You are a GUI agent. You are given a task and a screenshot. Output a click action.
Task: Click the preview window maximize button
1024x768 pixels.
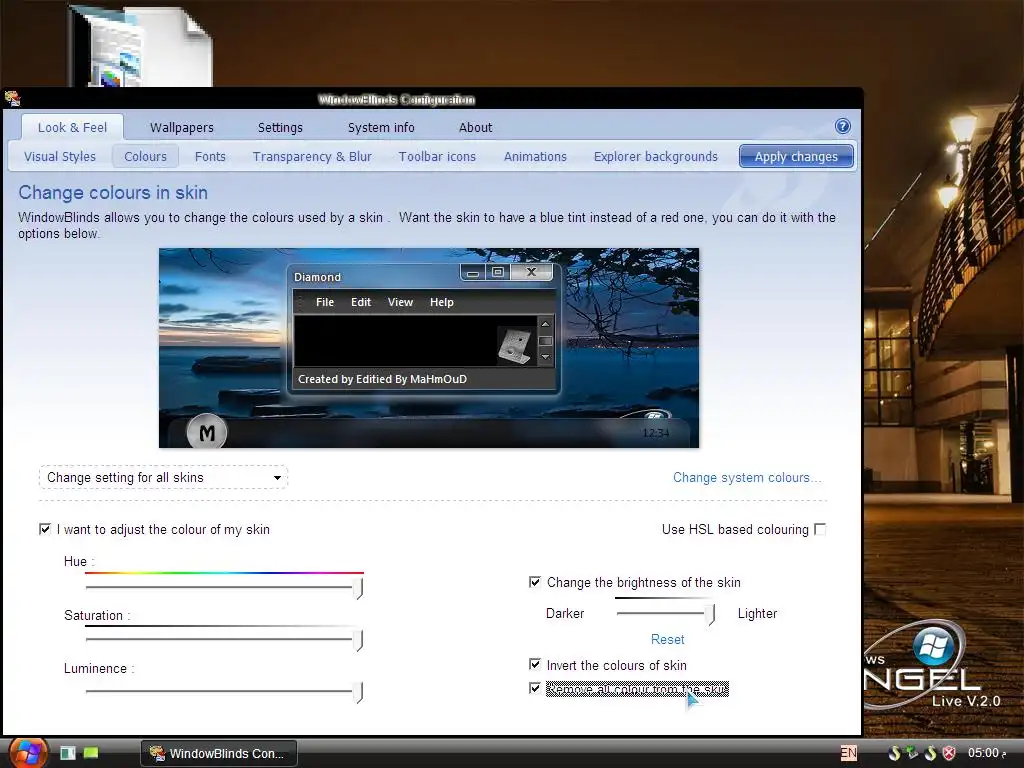point(498,272)
